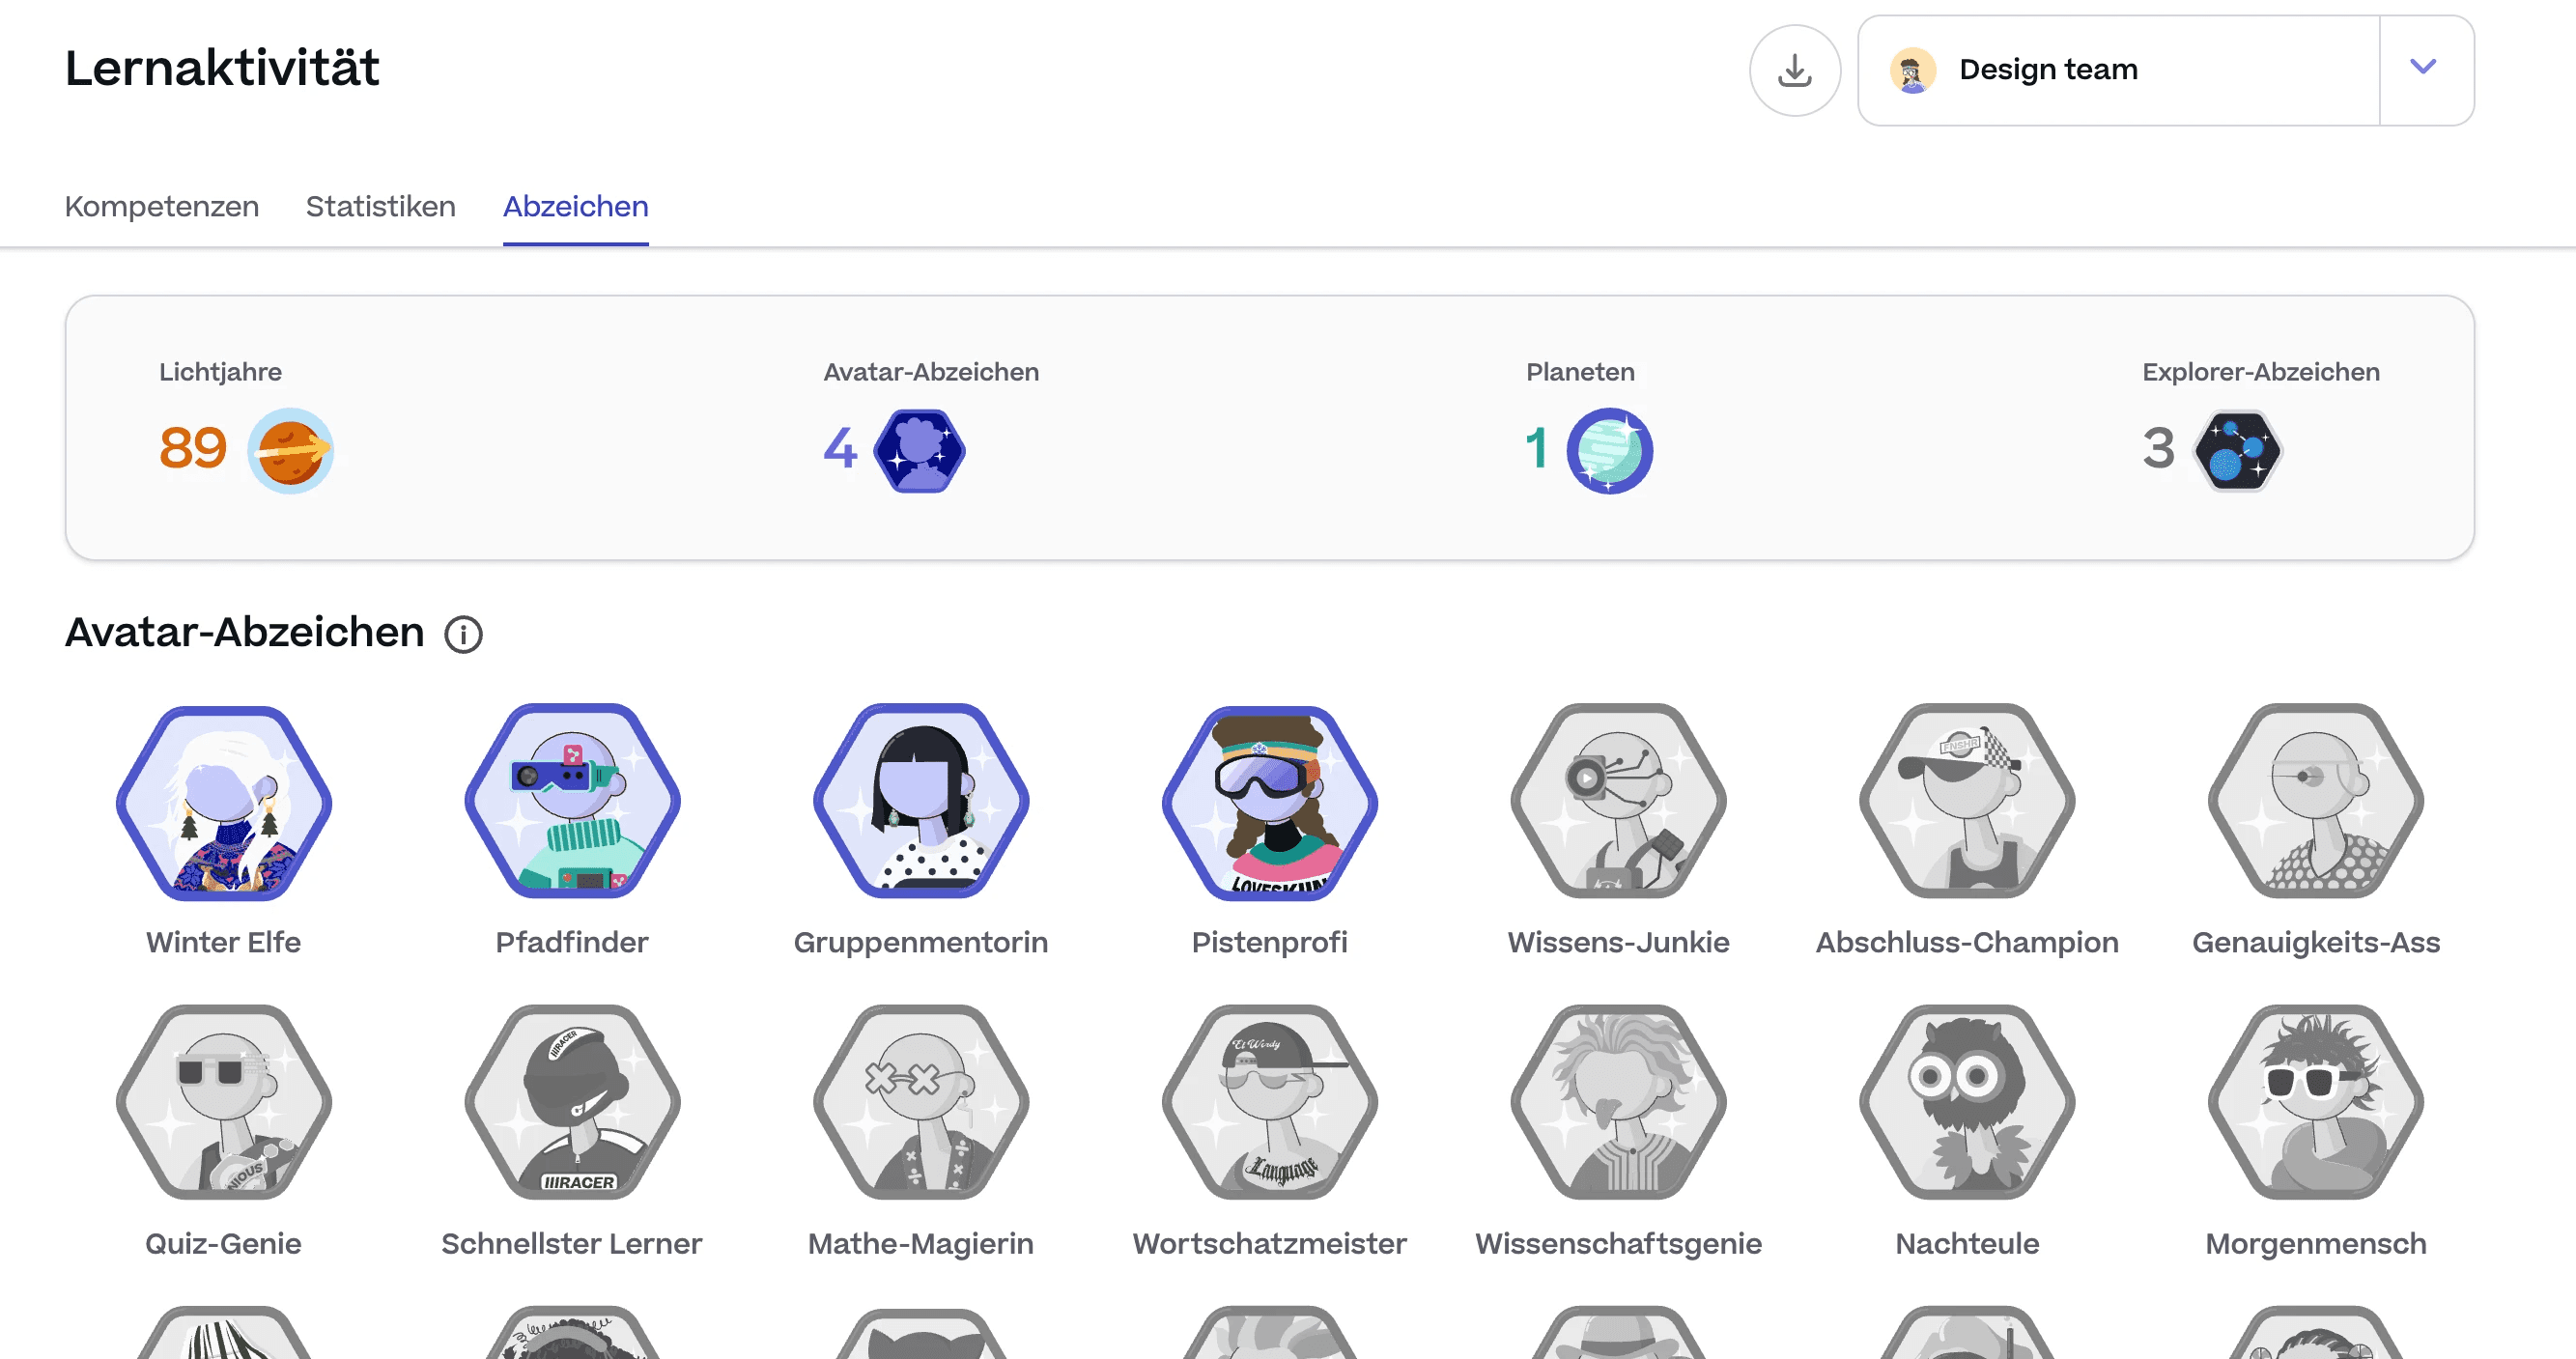This screenshot has height=1359, width=2576.
Task: Click the locked Nachteule owl badge
Action: pyautogui.click(x=1966, y=1102)
